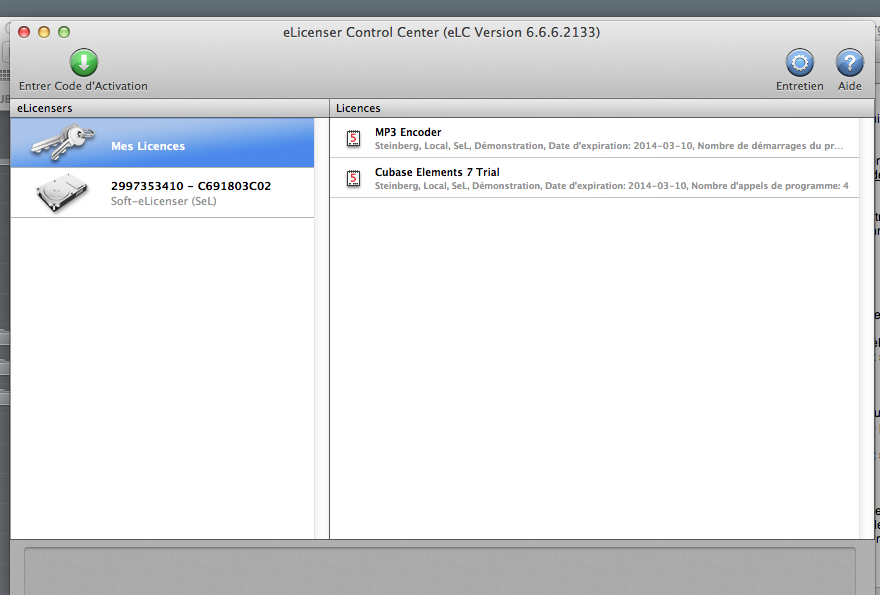Select the hard drive Soft-eLicenser icon
This screenshot has width=880, height=595.
pyautogui.click(x=62, y=193)
